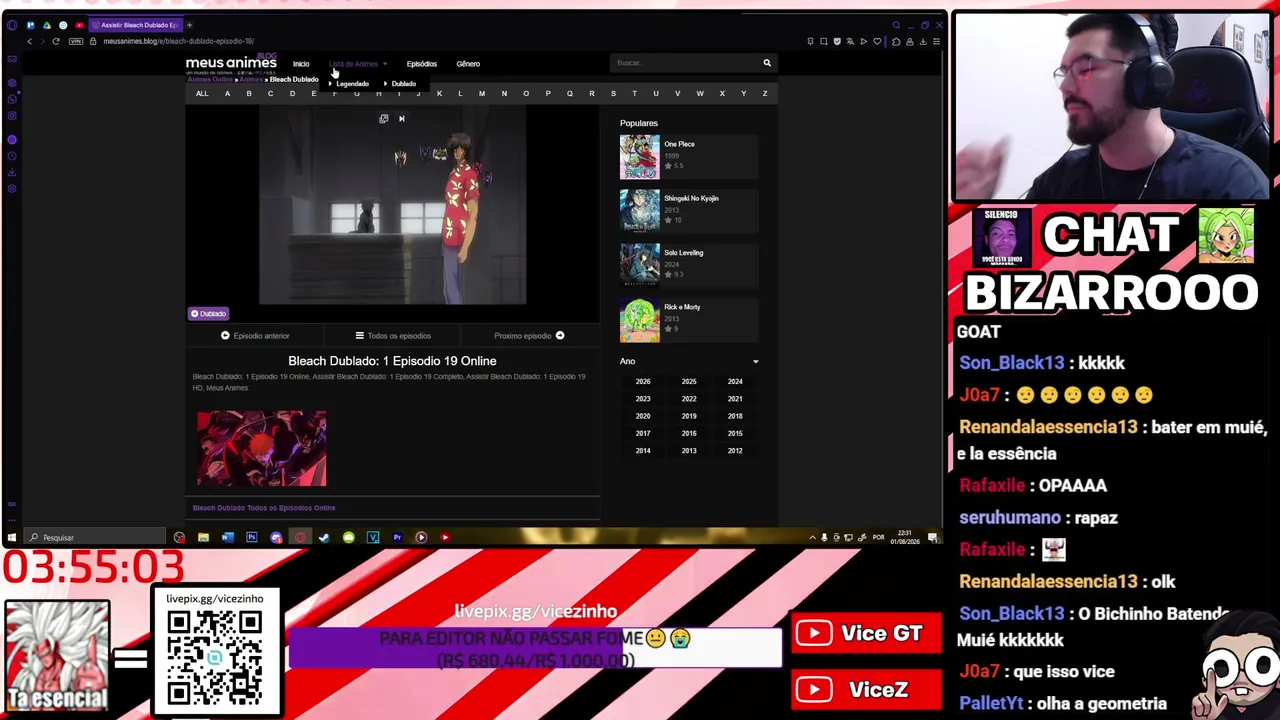Filter anime by the ALL letter index

(202, 94)
